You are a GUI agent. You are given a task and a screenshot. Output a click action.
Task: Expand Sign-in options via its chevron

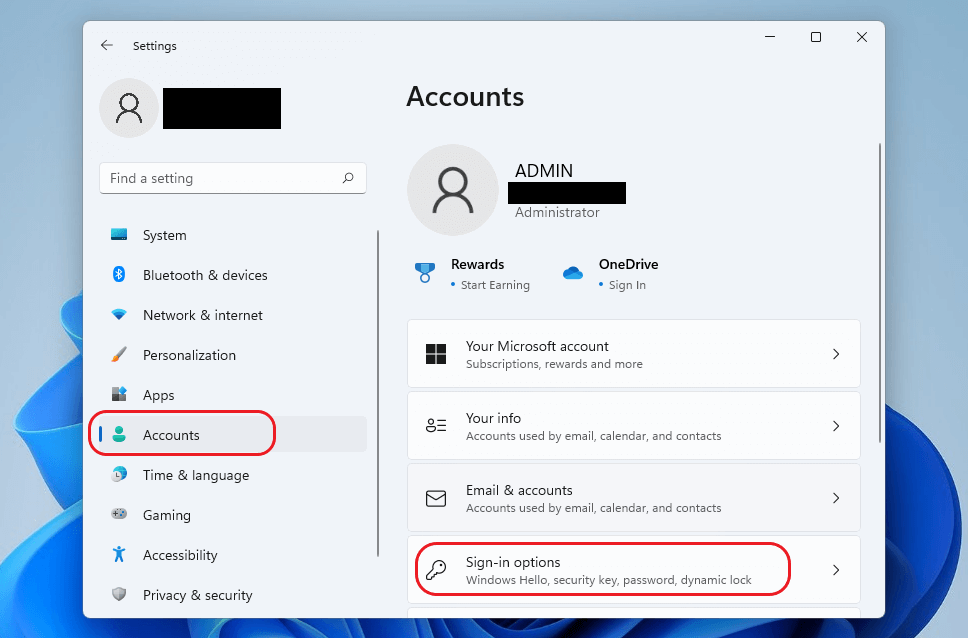tap(836, 569)
